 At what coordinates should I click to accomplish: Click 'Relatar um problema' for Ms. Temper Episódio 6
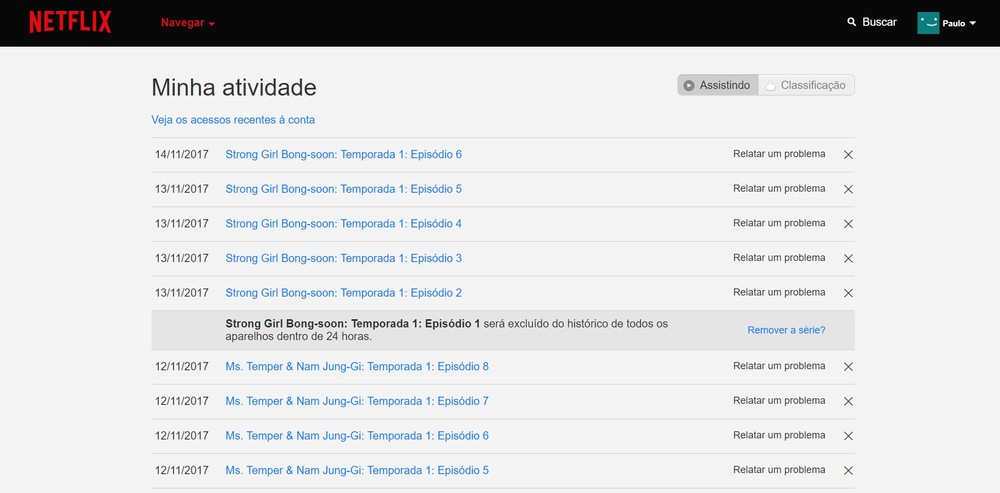pyautogui.click(x=779, y=435)
